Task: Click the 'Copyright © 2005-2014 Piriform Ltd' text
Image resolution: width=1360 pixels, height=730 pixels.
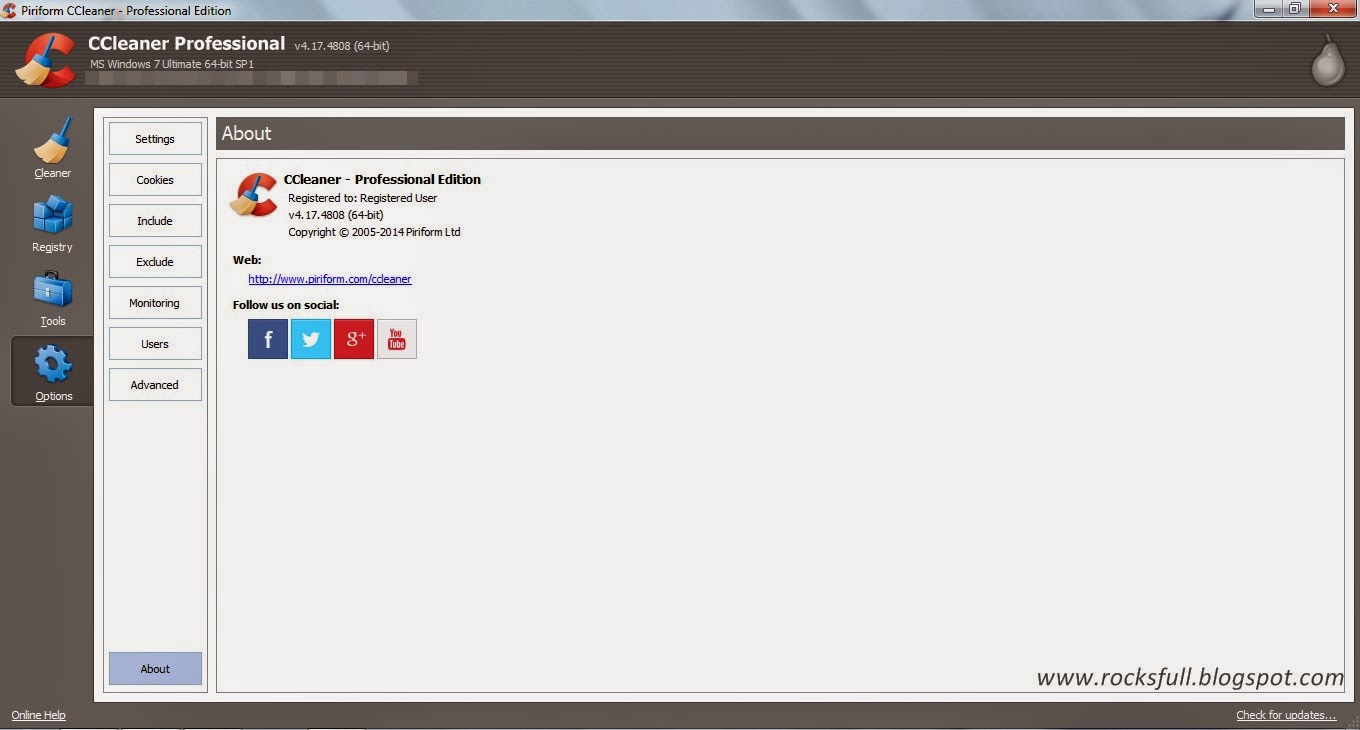Action: click(x=374, y=232)
